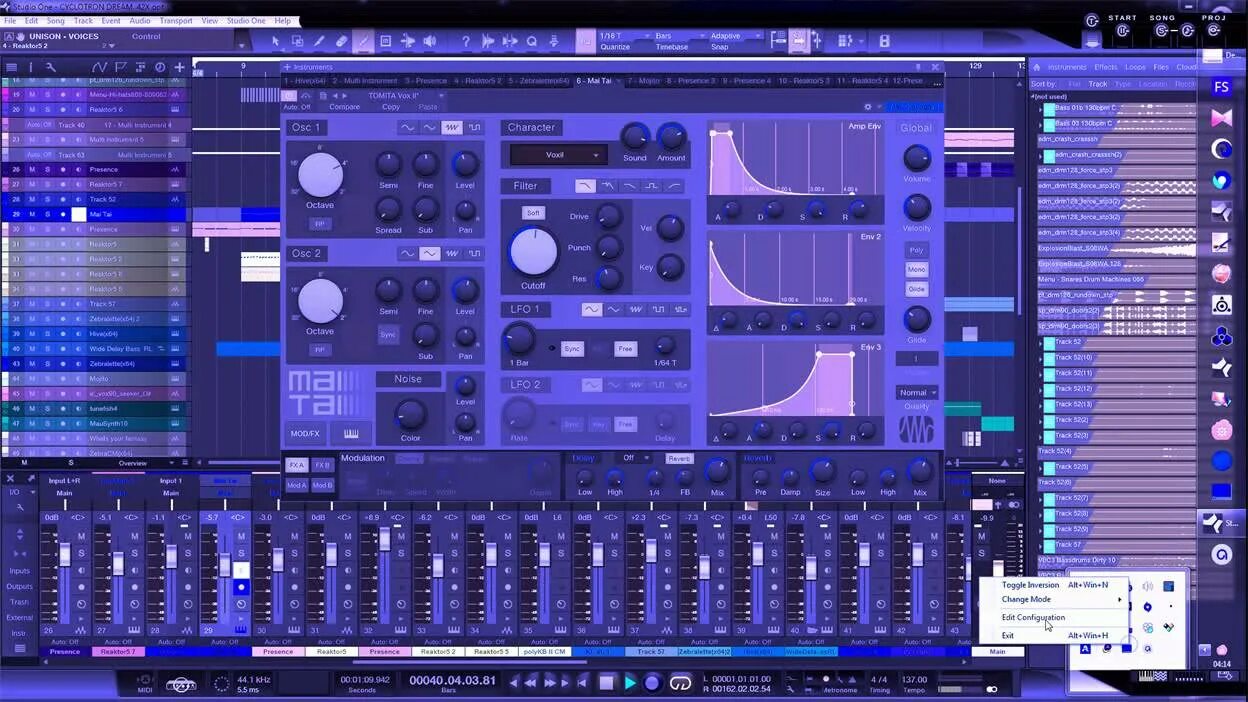Viewport: 1248px width, 702px height.
Task: Click the Copy preset button
Action: tap(389, 106)
